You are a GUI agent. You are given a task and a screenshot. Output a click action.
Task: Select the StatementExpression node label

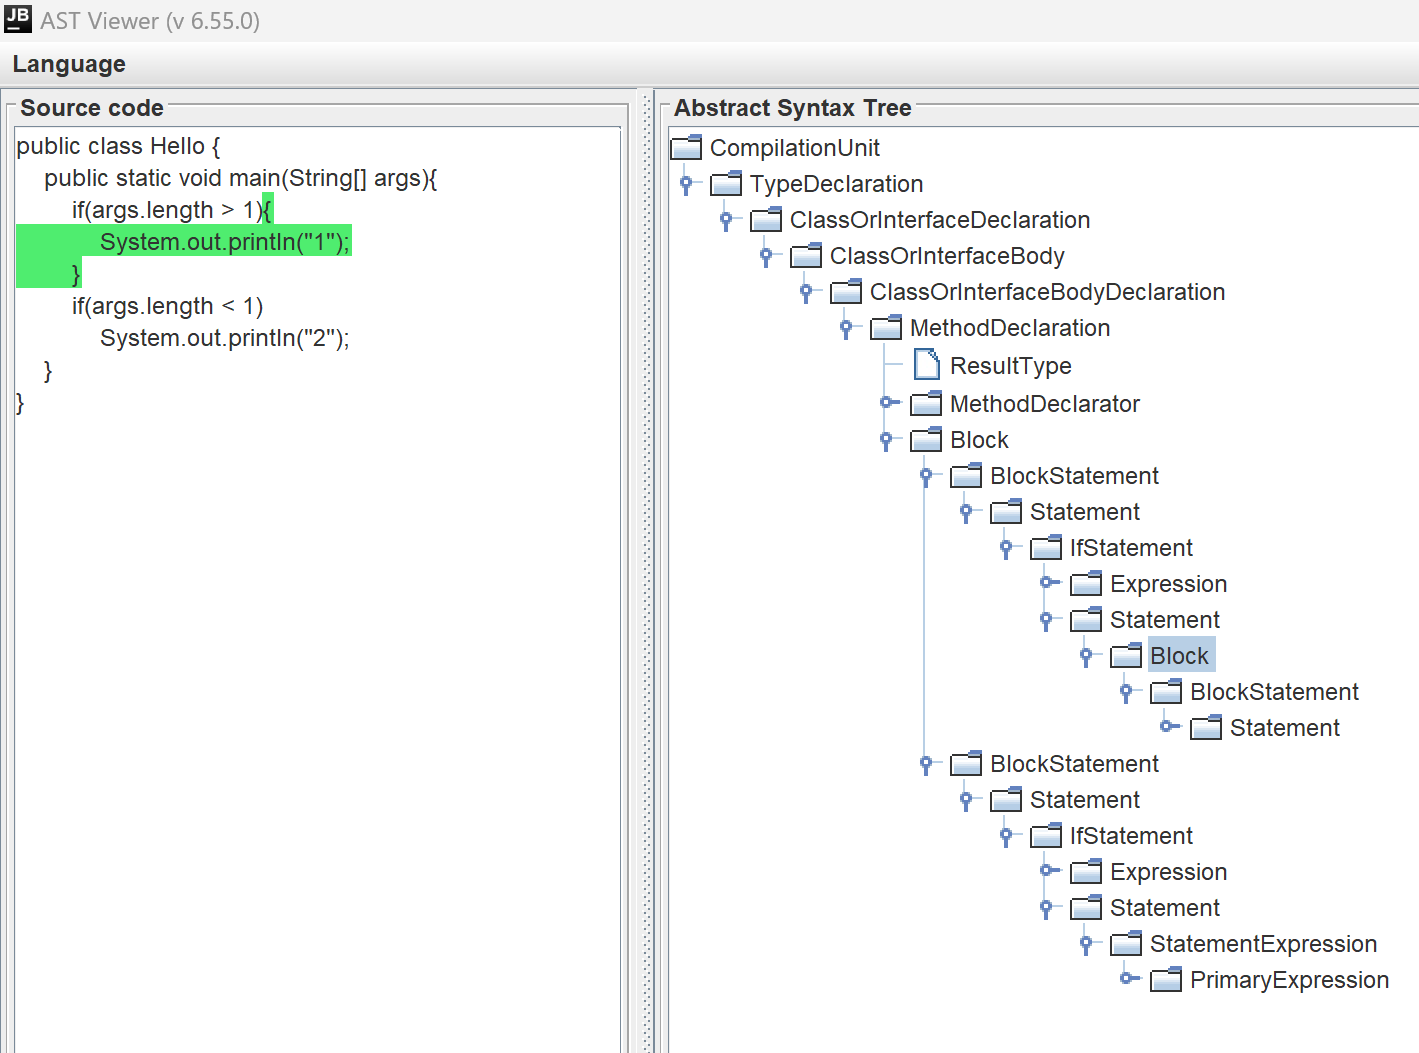1263,944
